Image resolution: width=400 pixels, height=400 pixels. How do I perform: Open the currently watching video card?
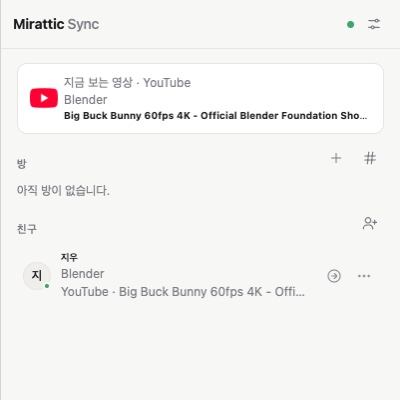coord(200,99)
